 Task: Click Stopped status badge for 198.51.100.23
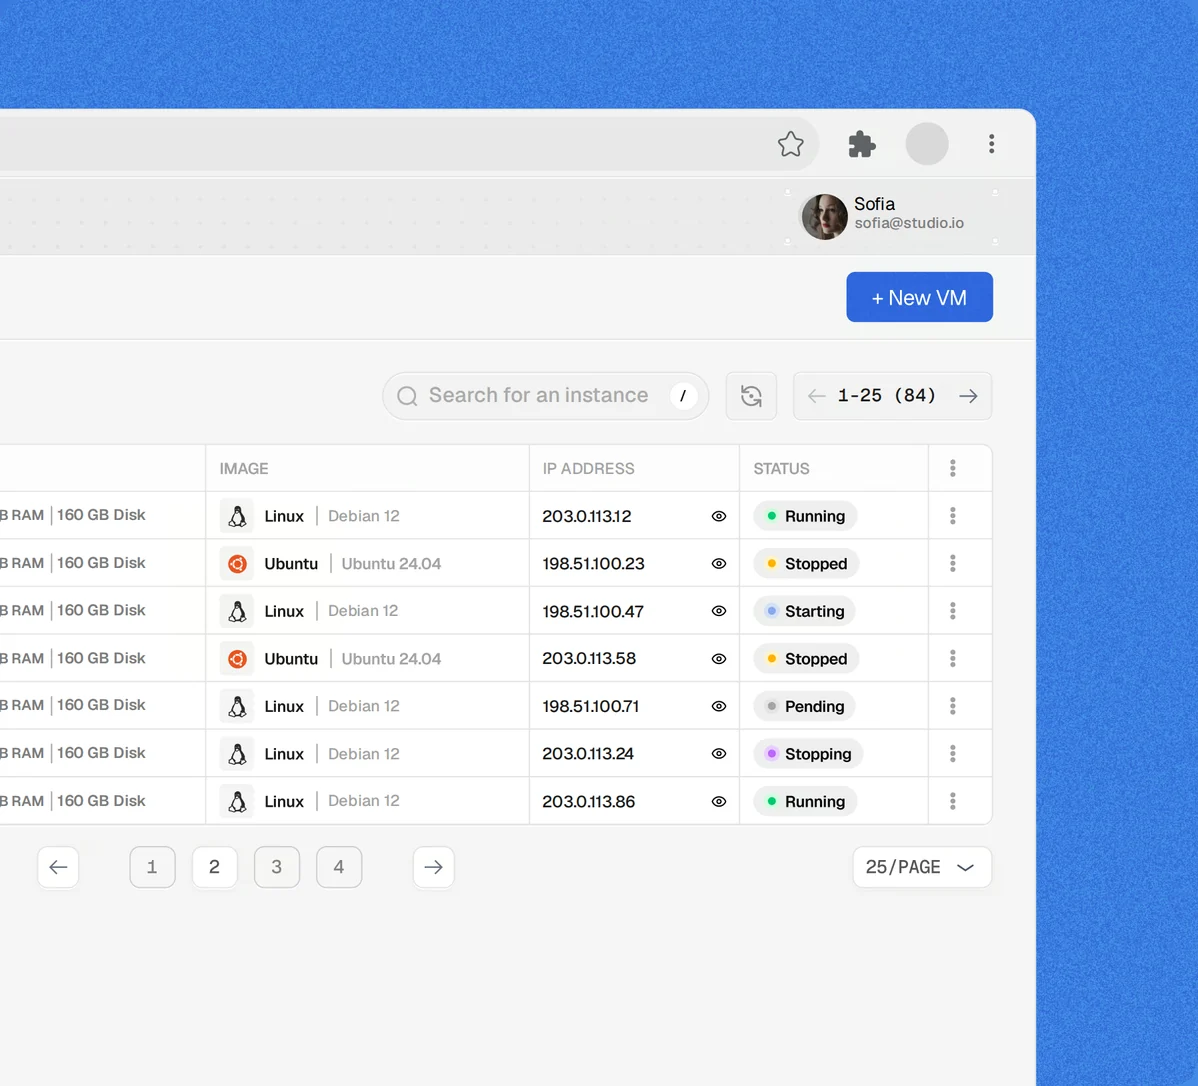806,563
